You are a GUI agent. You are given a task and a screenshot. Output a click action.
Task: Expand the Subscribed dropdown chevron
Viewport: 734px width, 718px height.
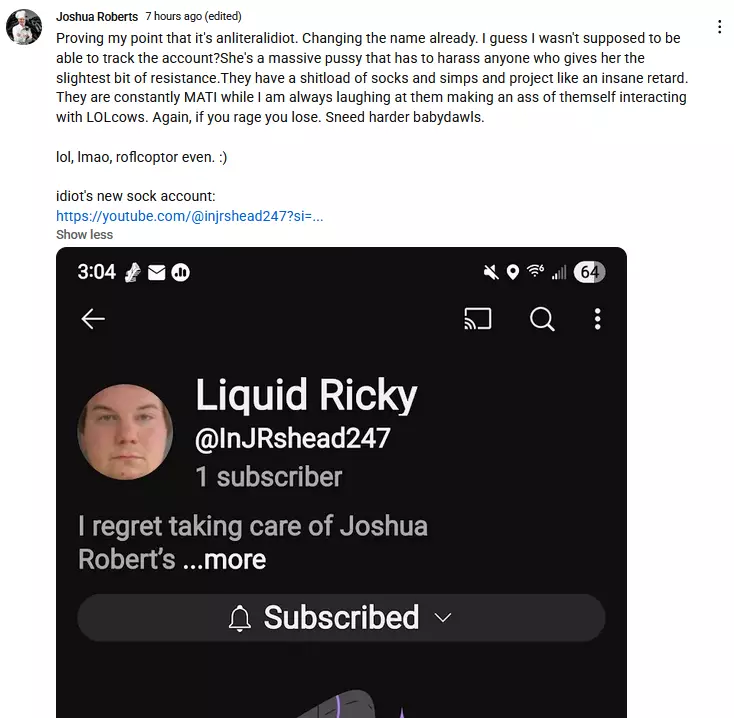point(442,618)
